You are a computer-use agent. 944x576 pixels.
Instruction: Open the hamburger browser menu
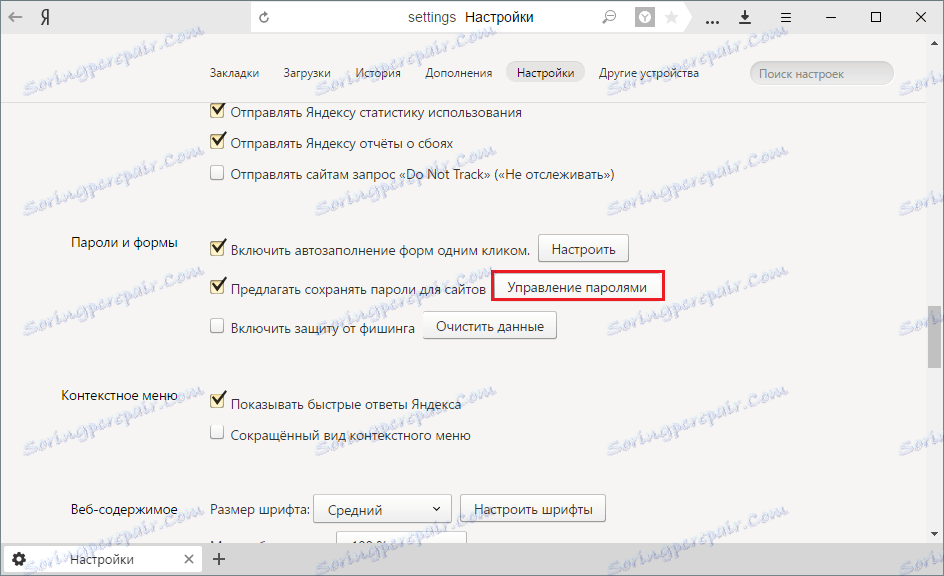(786, 17)
